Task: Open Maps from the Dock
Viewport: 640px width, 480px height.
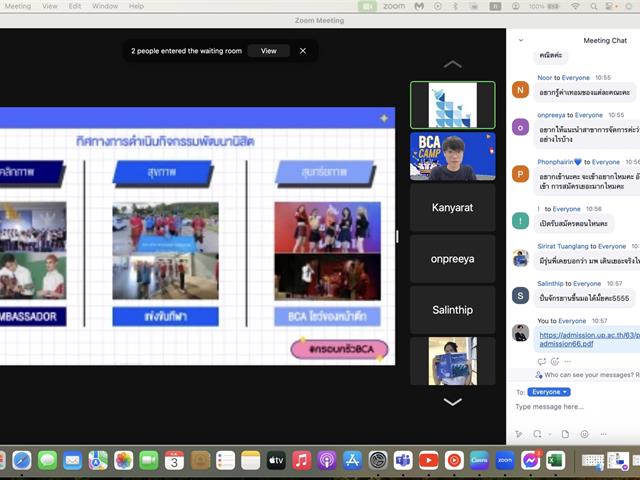Action: tap(98, 461)
